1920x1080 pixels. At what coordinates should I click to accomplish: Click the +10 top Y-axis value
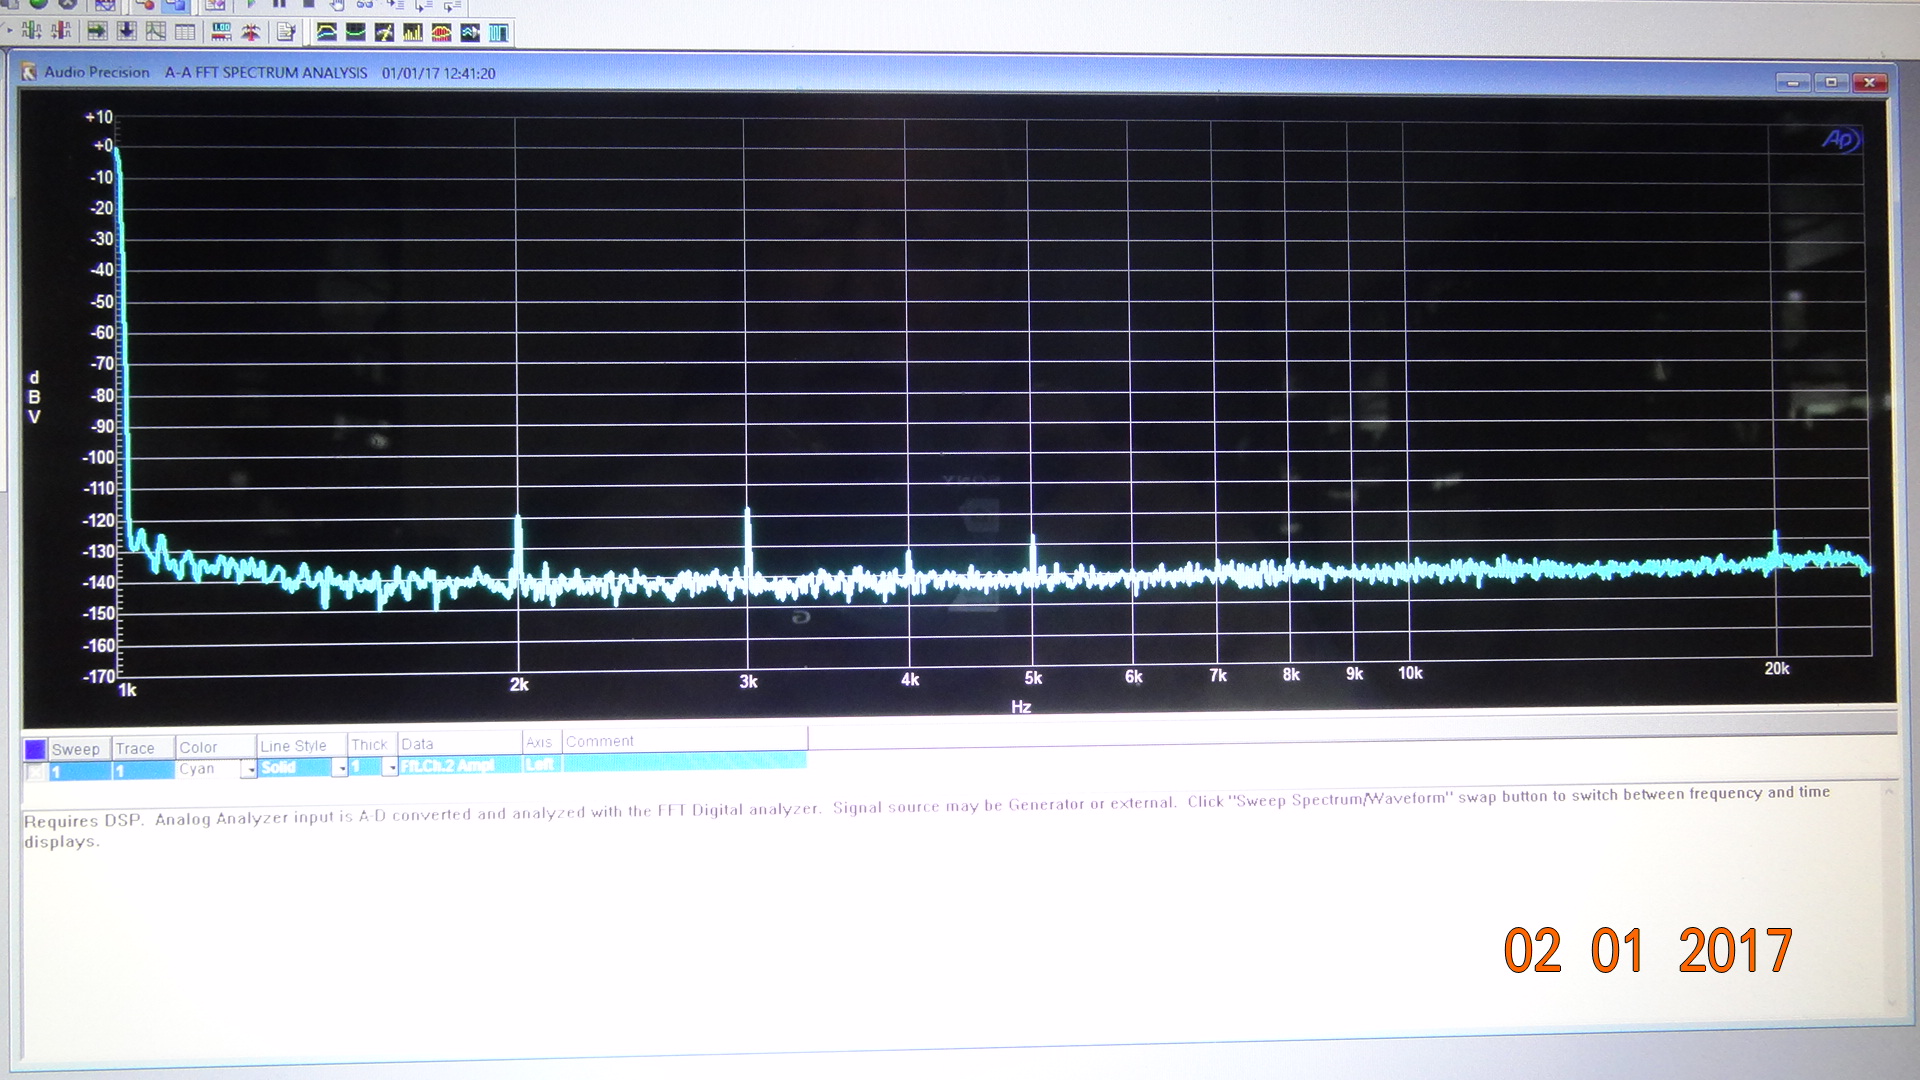point(99,117)
